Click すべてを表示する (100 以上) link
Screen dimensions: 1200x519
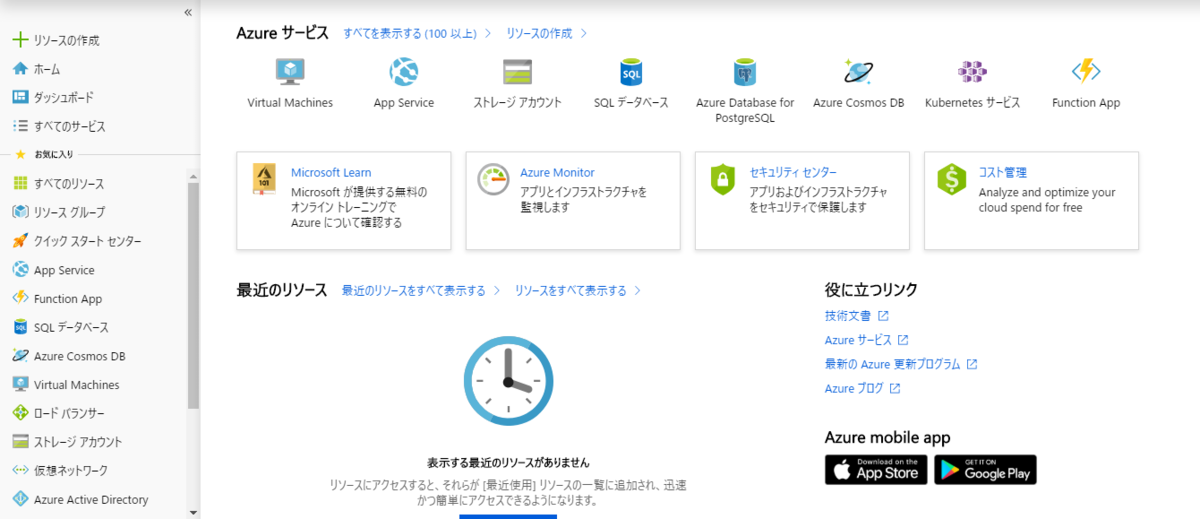pos(410,33)
